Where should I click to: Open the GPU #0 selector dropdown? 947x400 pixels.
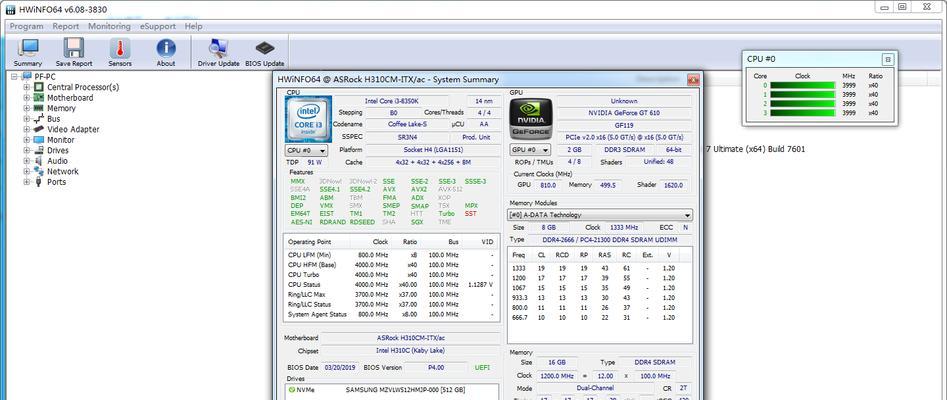(x=530, y=150)
